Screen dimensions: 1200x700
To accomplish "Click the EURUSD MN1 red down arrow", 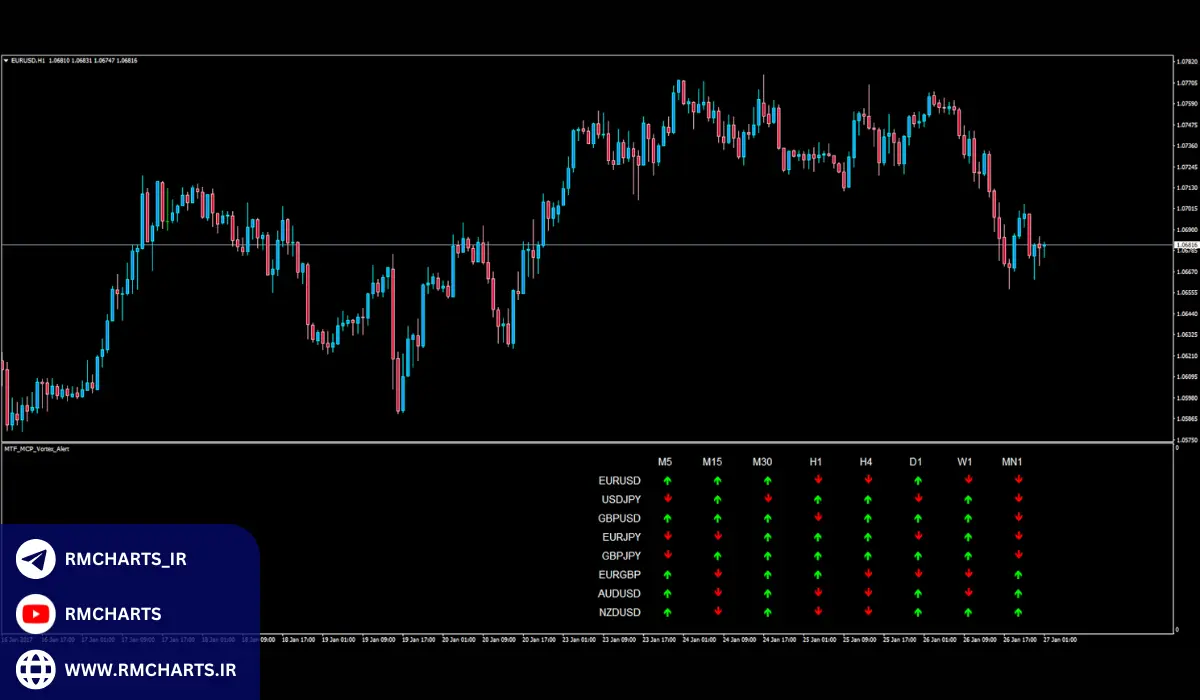I will [1018, 481].
